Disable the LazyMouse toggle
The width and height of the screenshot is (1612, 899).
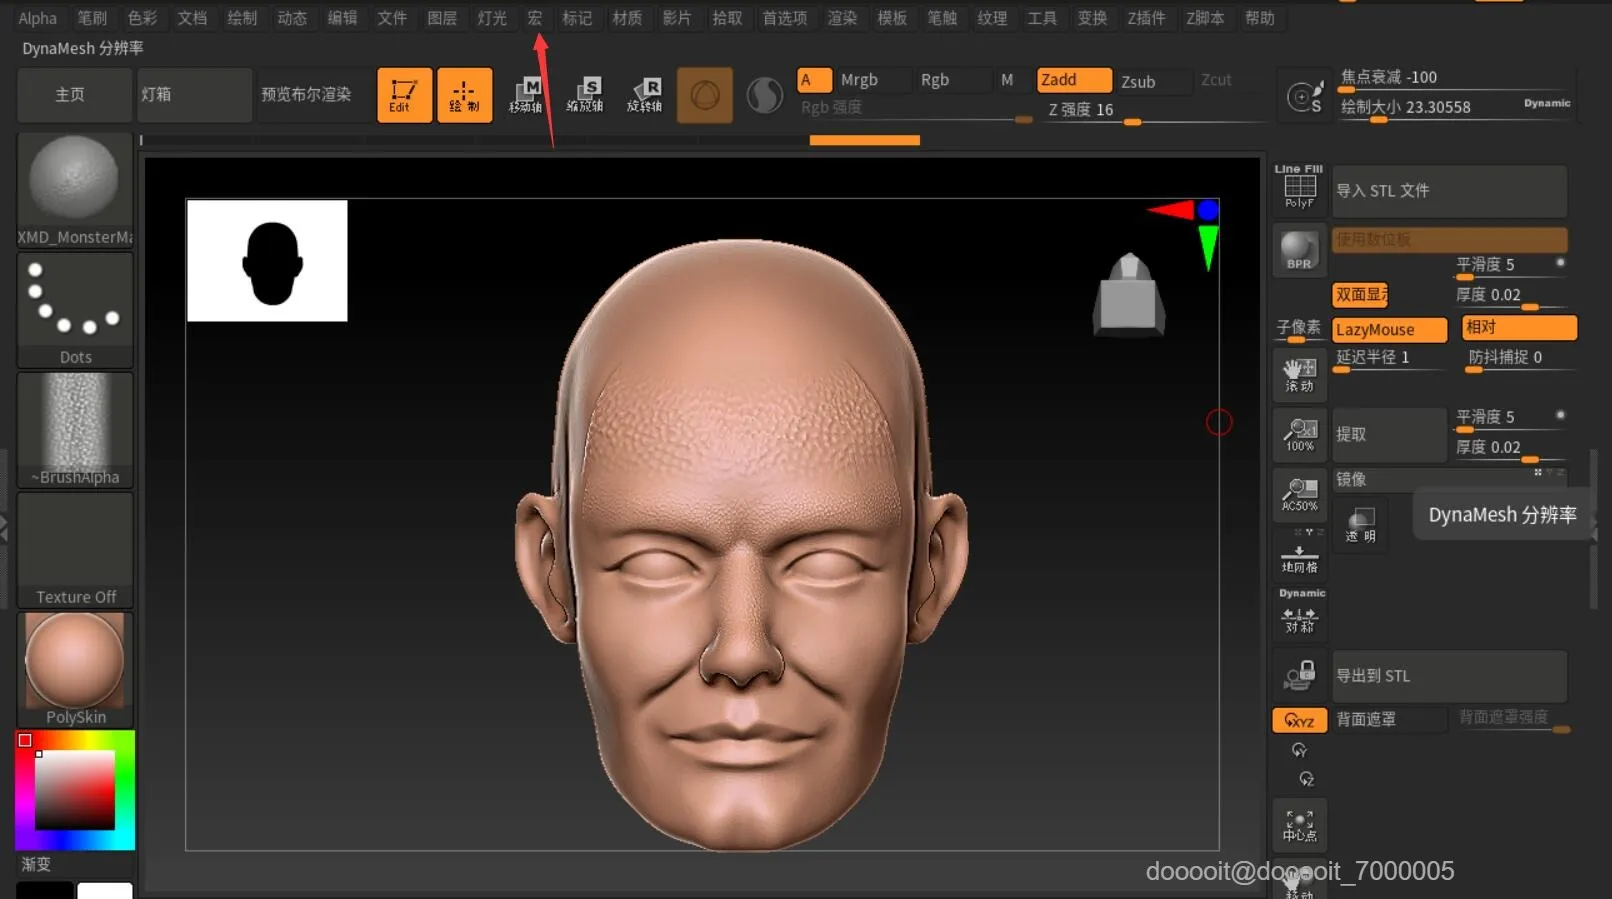[1388, 330]
